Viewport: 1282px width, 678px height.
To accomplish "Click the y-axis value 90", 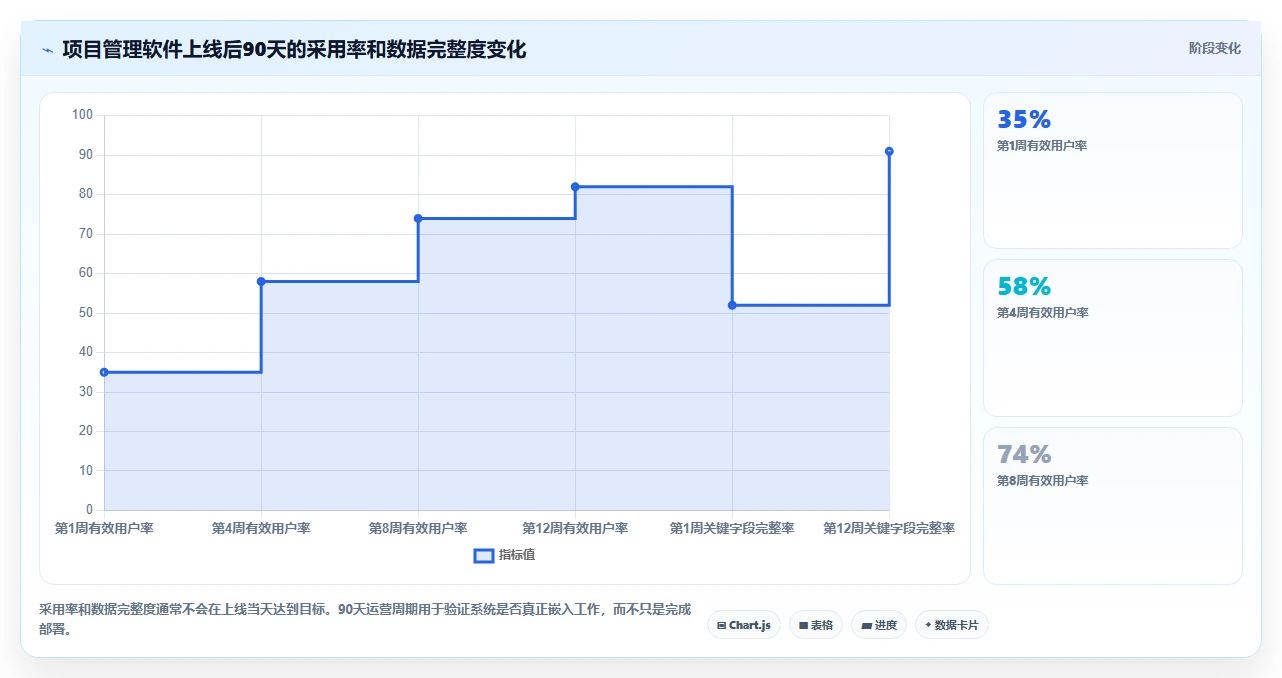I will [x=85, y=155].
